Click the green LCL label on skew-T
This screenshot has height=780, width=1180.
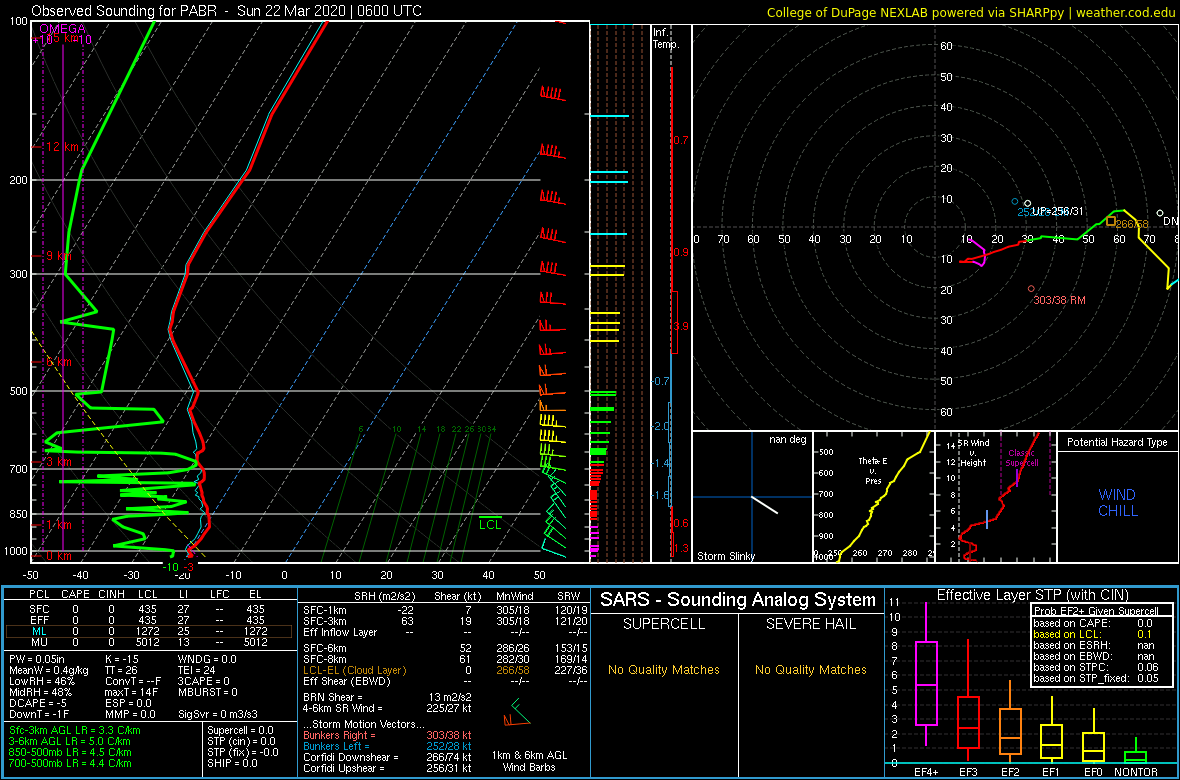(x=490, y=524)
